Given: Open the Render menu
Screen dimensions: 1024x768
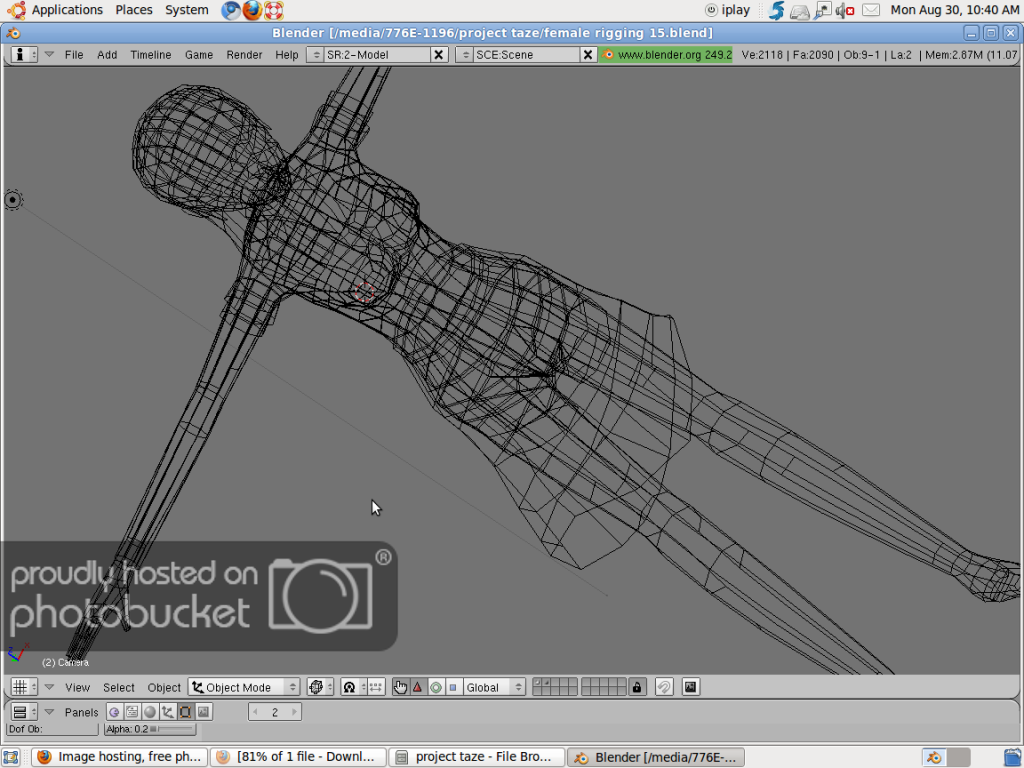Looking at the screenshot, I should (x=244, y=55).
